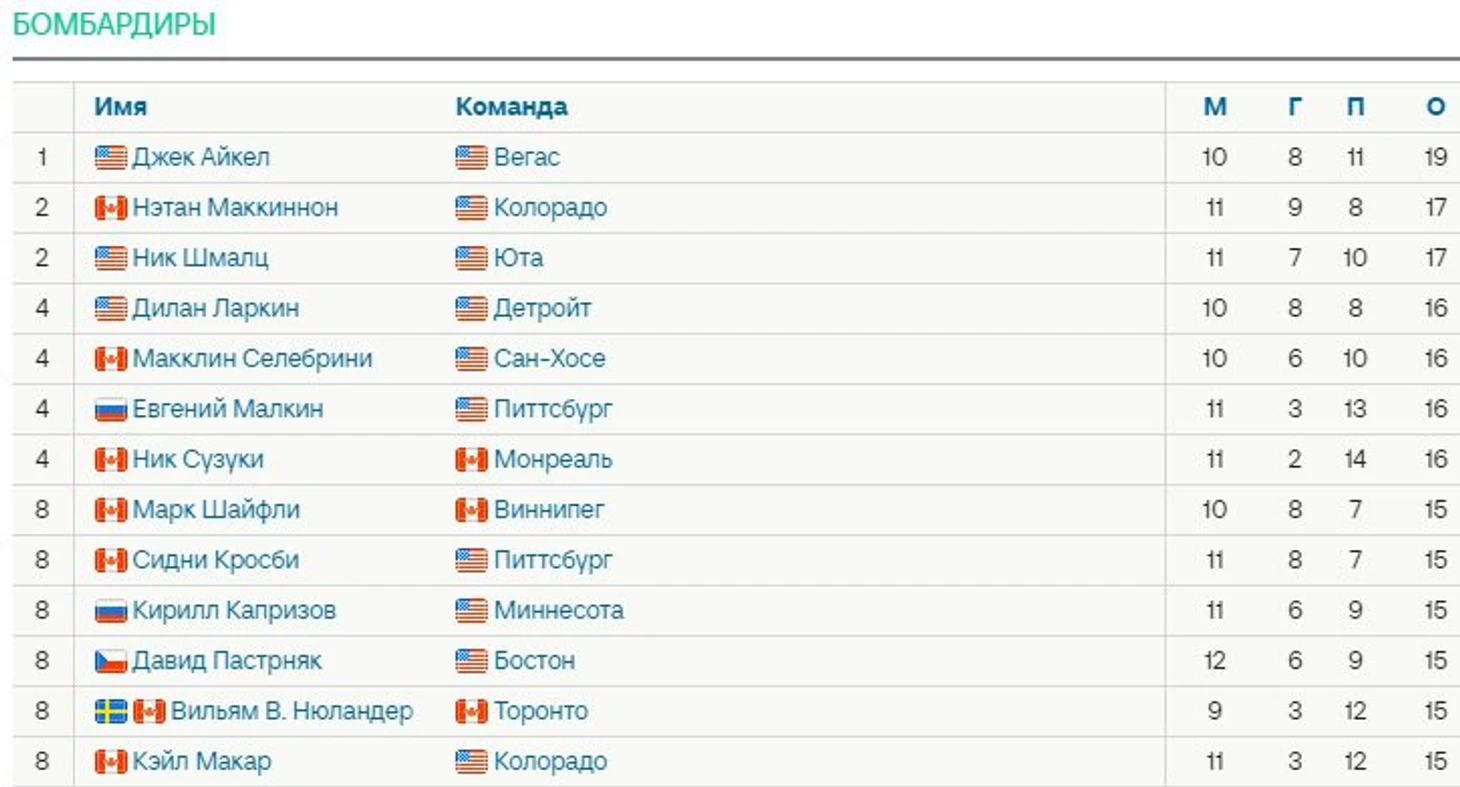Open player profile for Макклин Селебрини
Image resolution: width=1460 pixels, height=787 pixels.
(x=252, y=359)
